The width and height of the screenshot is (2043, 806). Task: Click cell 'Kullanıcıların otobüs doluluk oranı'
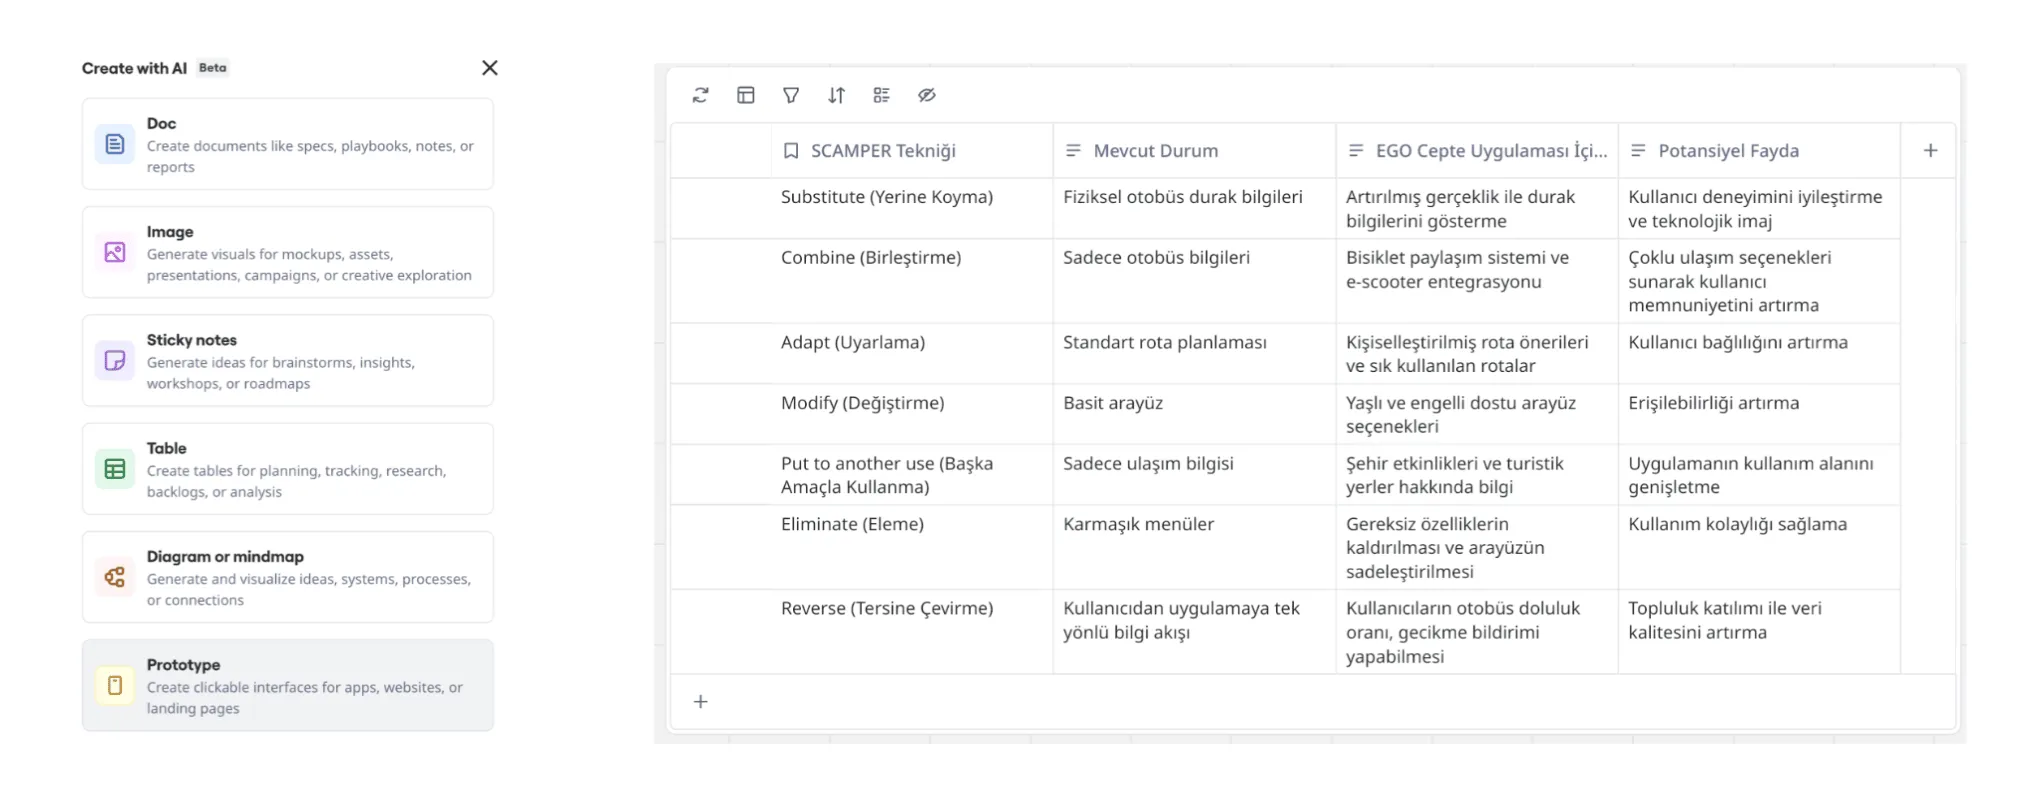click(x=1477, y=632)
